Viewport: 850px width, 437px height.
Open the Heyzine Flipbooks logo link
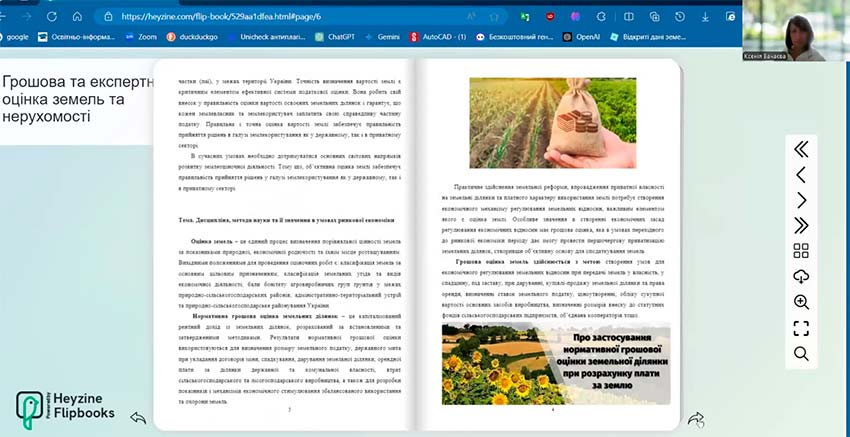65,407
